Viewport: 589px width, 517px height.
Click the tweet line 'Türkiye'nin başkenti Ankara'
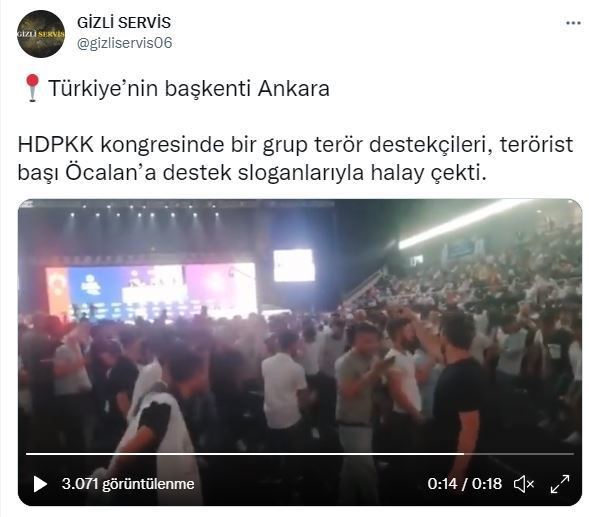189,89
